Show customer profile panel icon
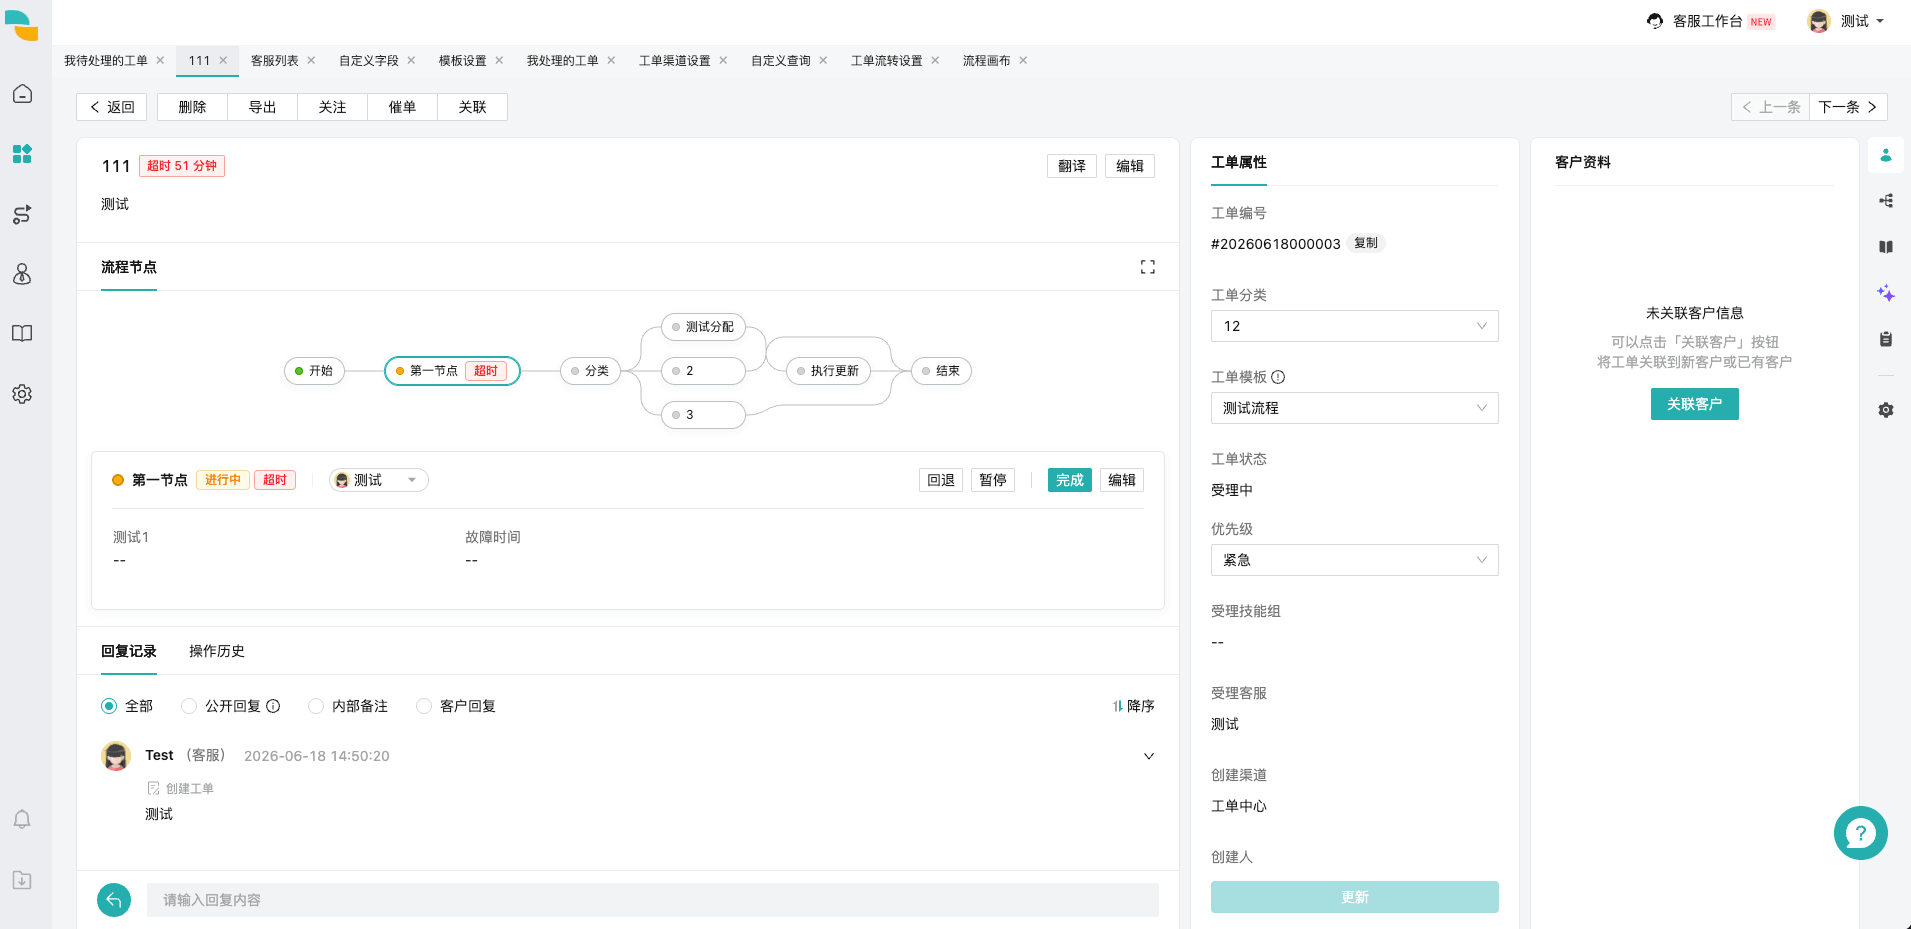This screenshot has width=1911, height=929. 1886,155
